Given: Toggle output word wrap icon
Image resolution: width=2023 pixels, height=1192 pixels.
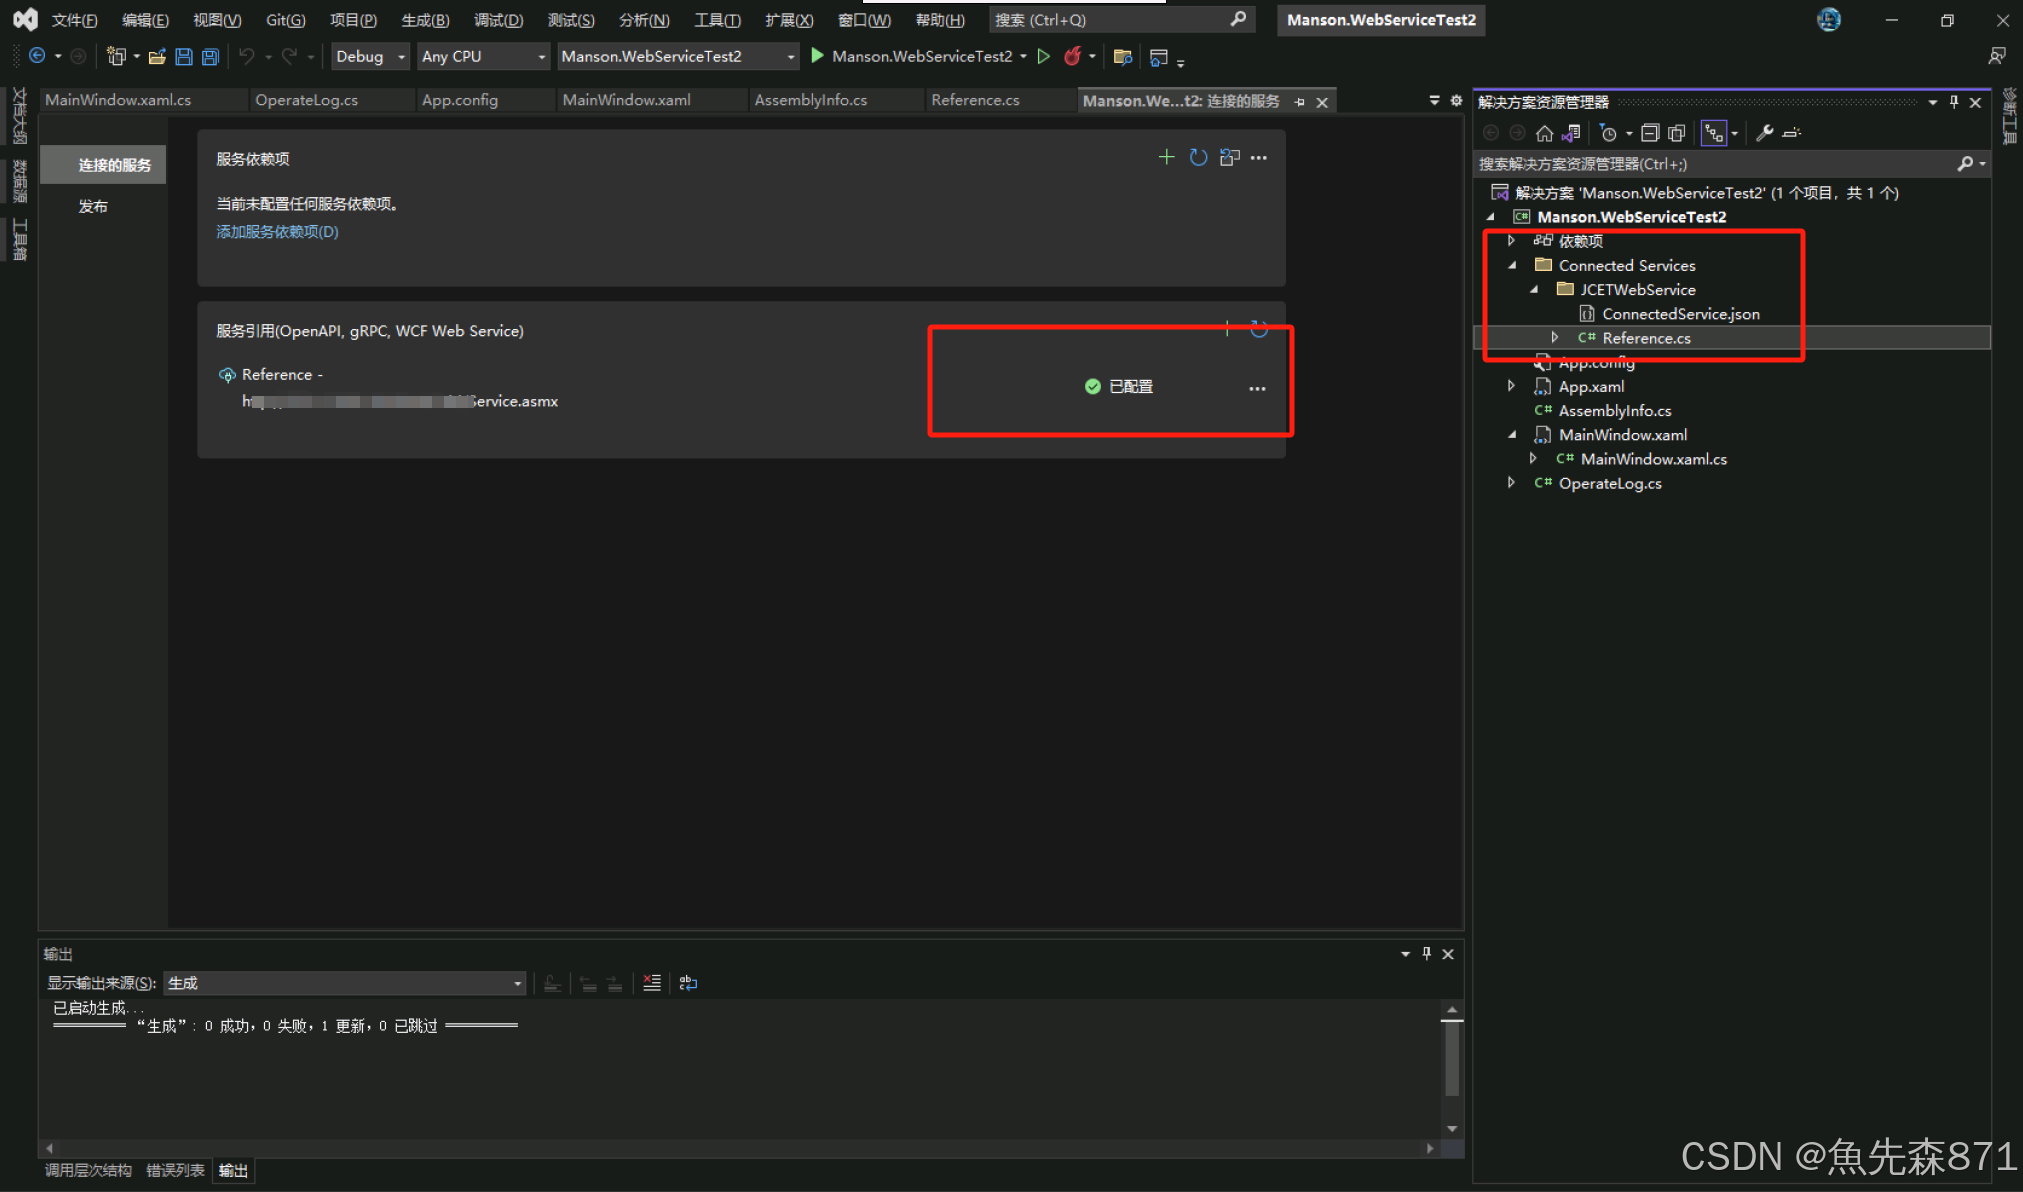Looking at the screenshot, I should tap(688, 983).
